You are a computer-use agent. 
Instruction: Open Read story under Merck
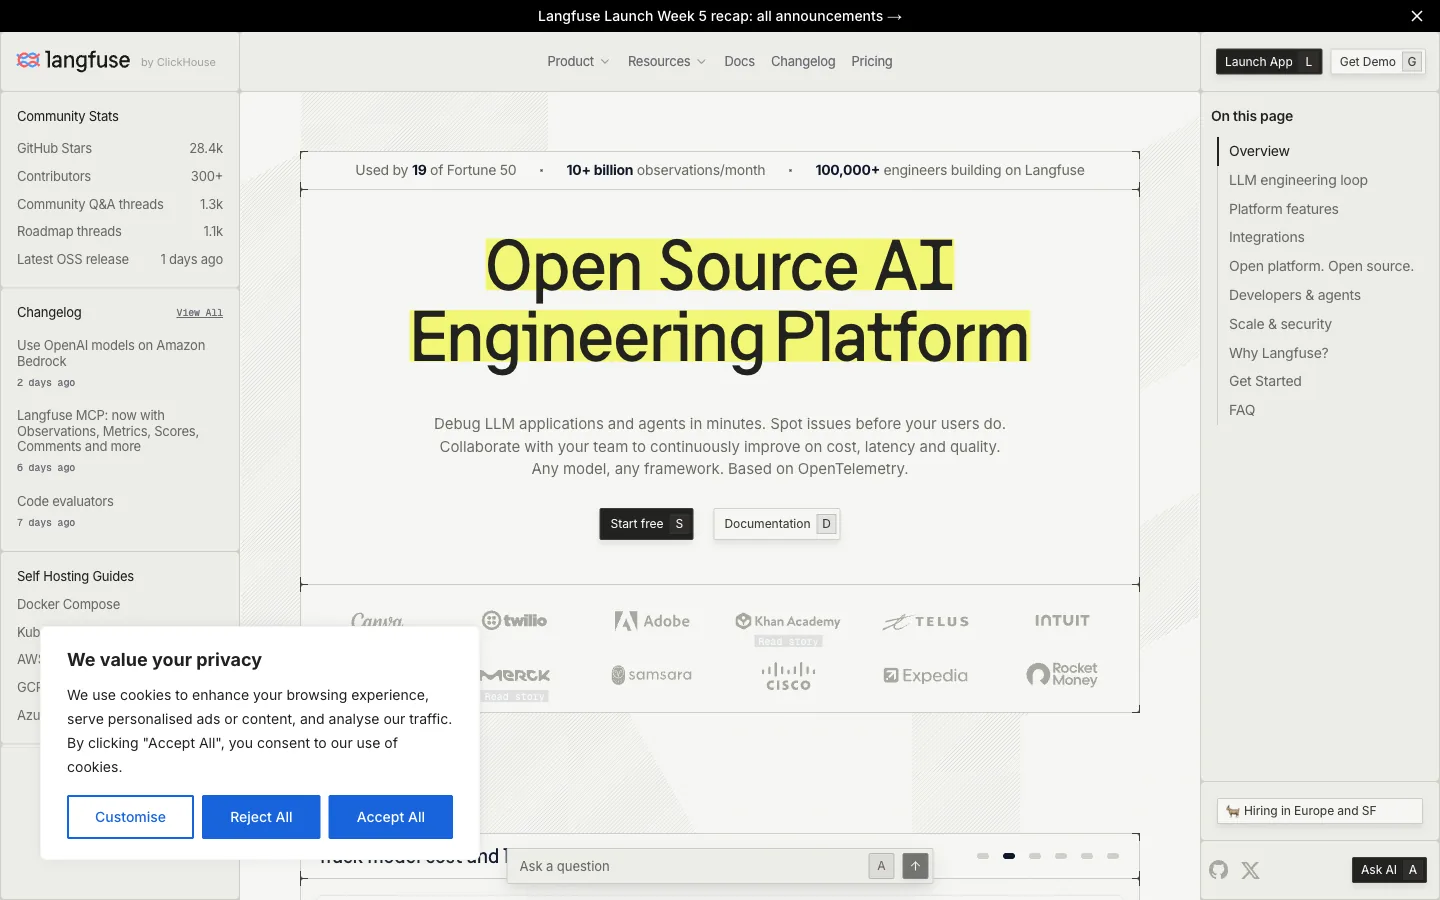[x=515, y=696]
